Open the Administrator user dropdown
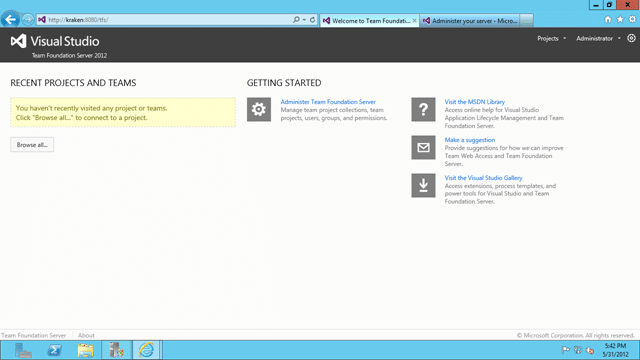This screenshot has width=640, height=360. coord(598,38)
